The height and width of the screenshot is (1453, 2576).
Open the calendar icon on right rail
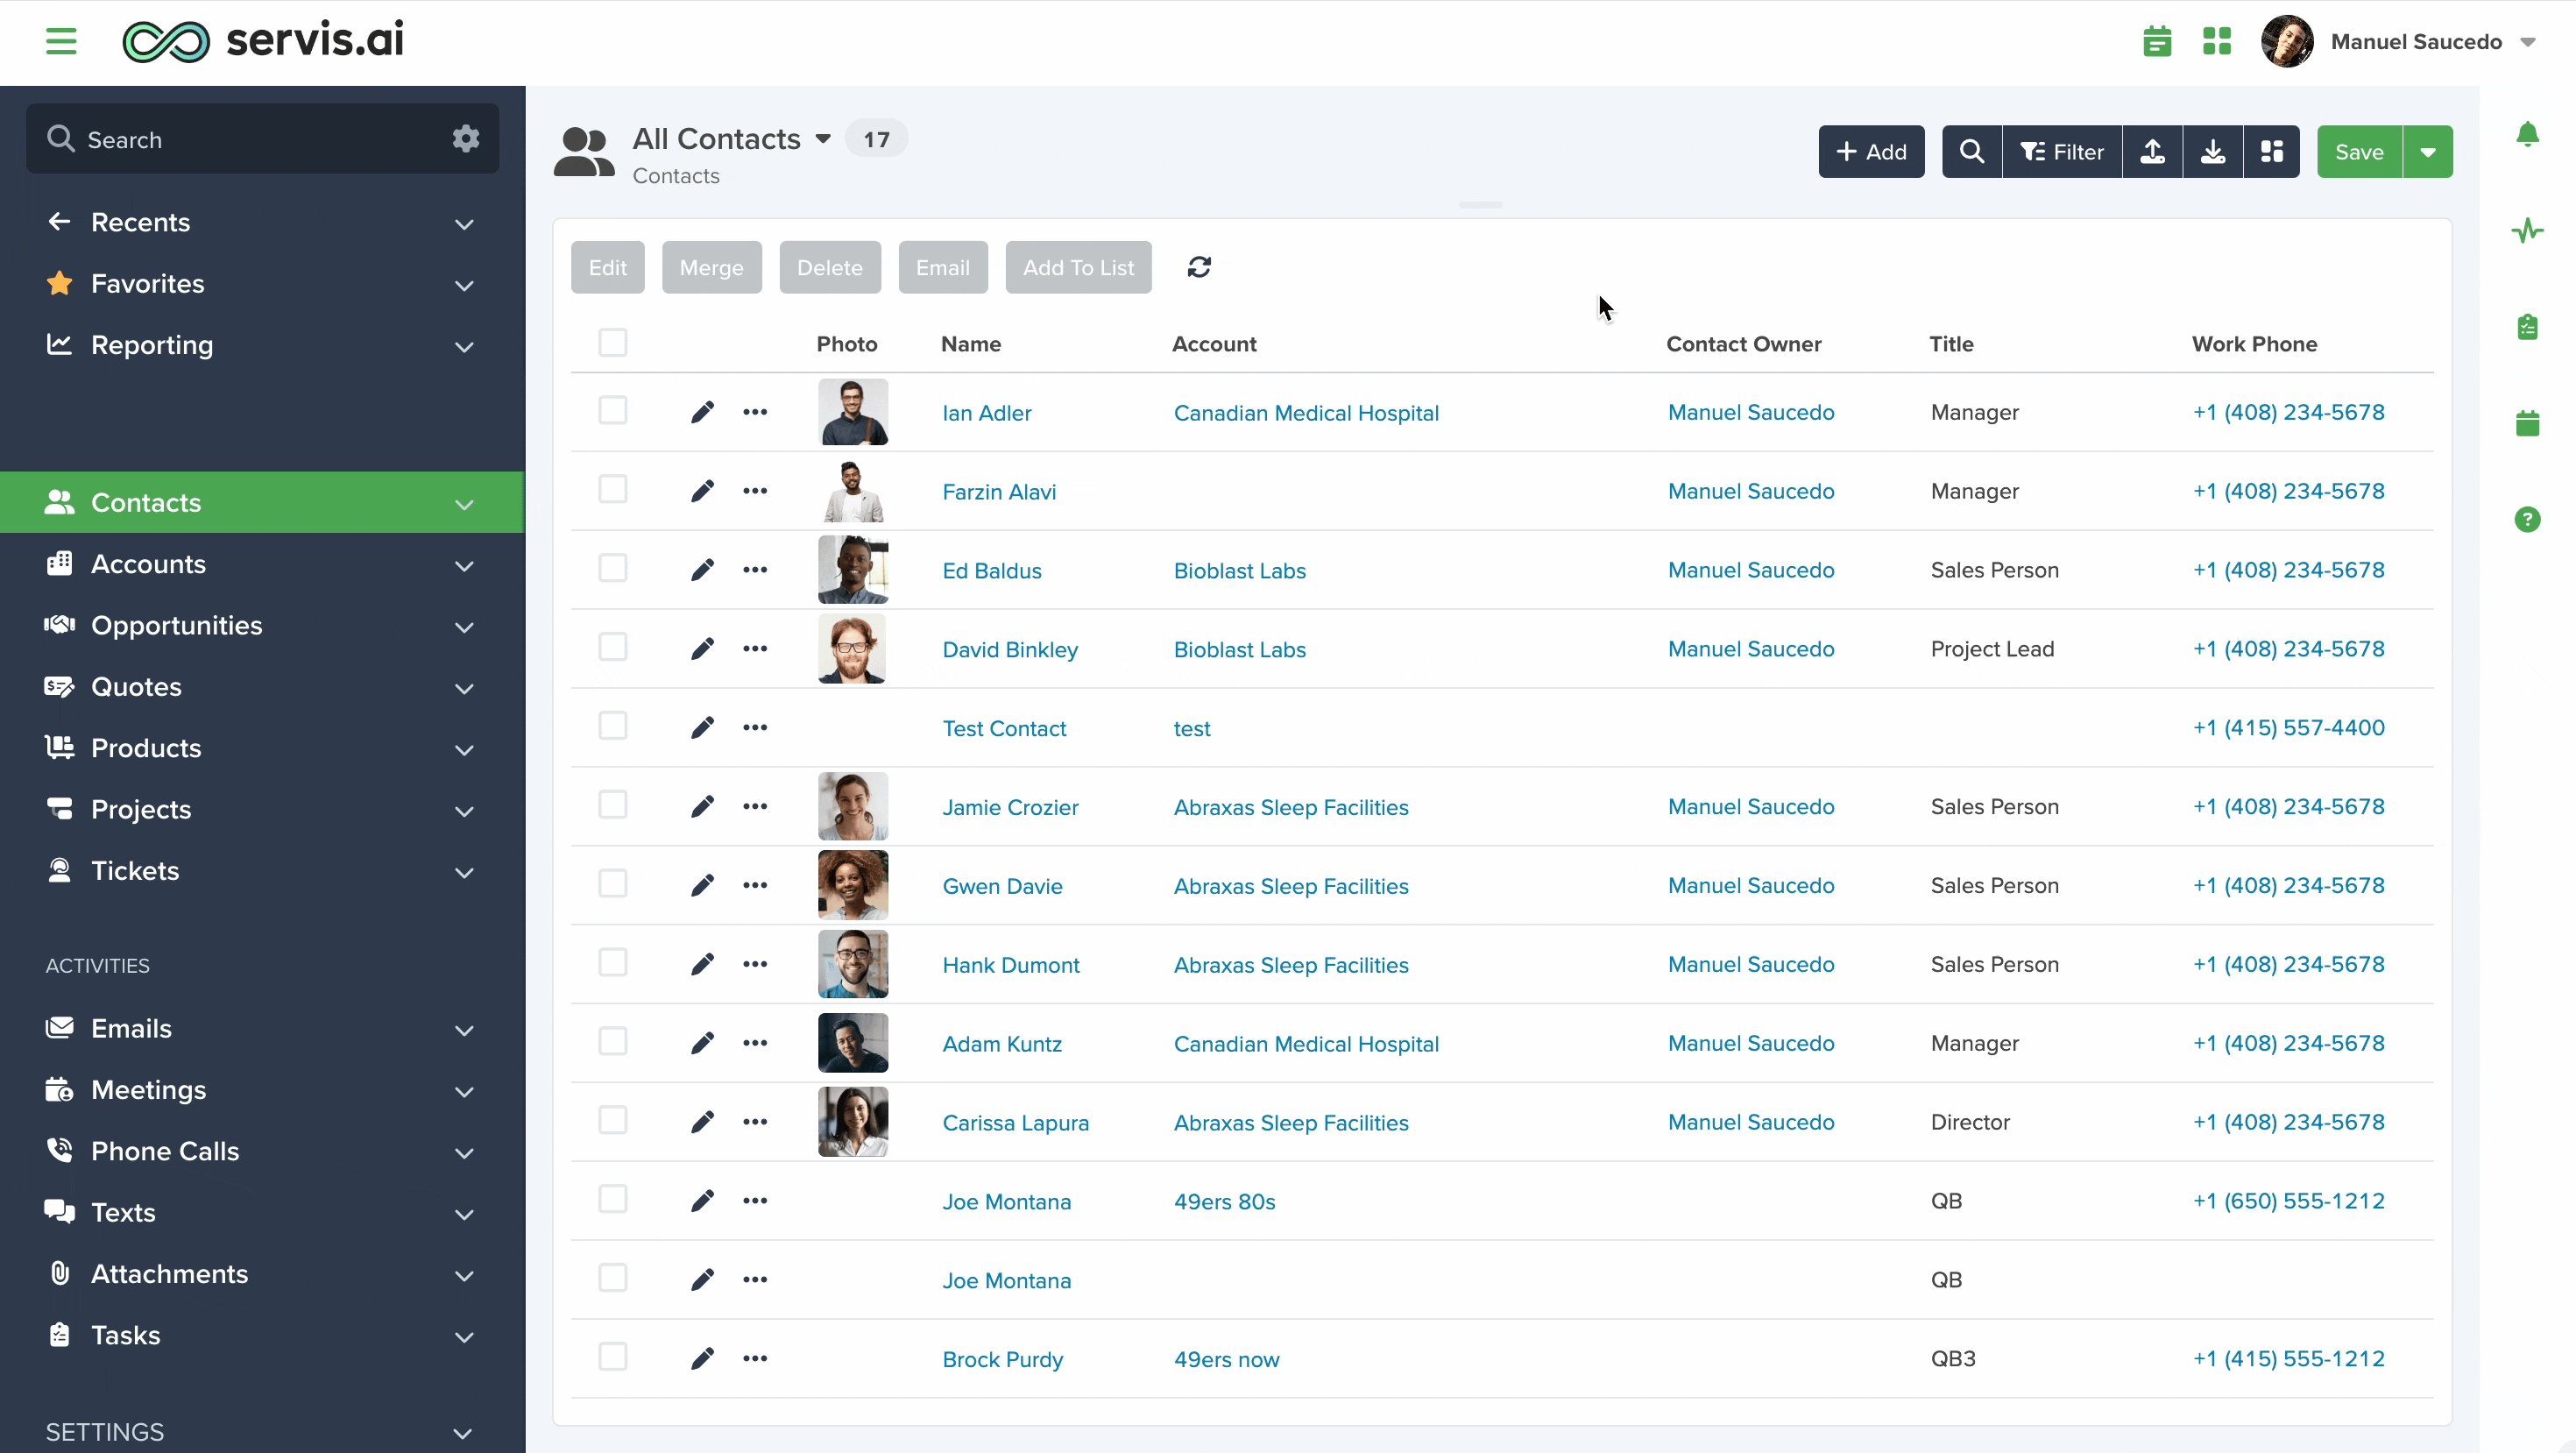(2527, 423)
